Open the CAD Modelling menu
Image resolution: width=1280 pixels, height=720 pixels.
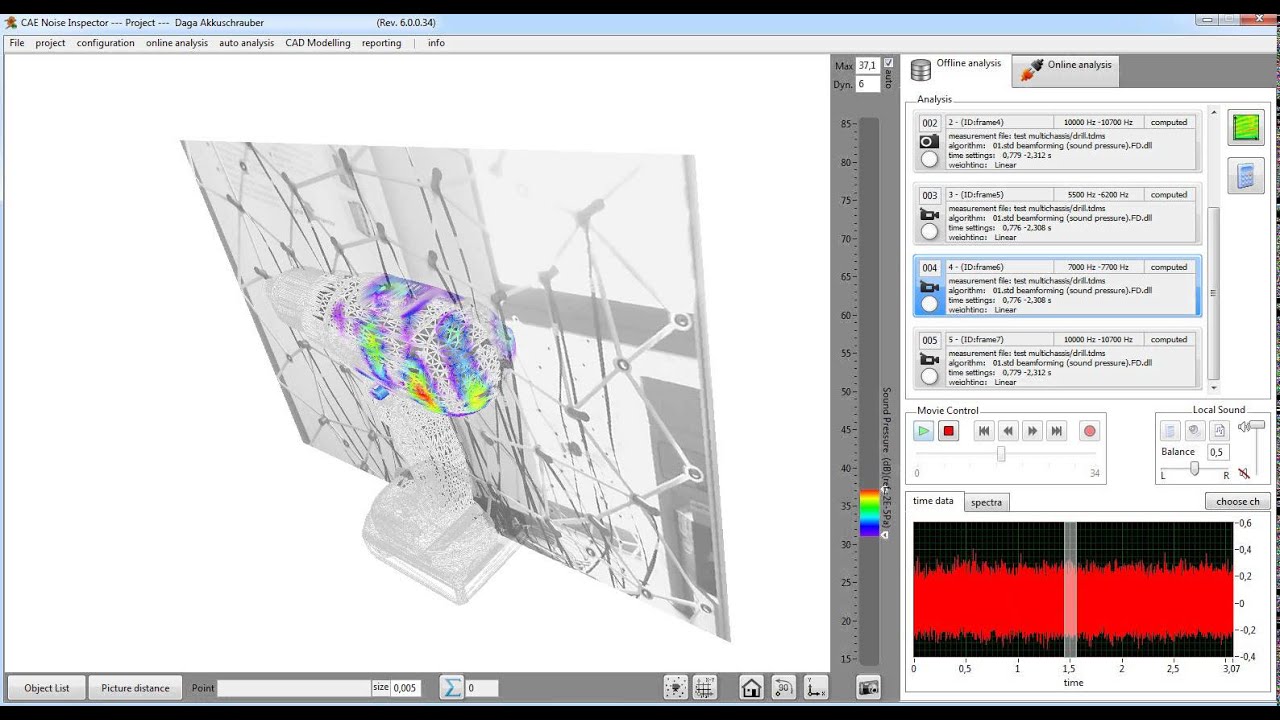click(x=318, y=43)
